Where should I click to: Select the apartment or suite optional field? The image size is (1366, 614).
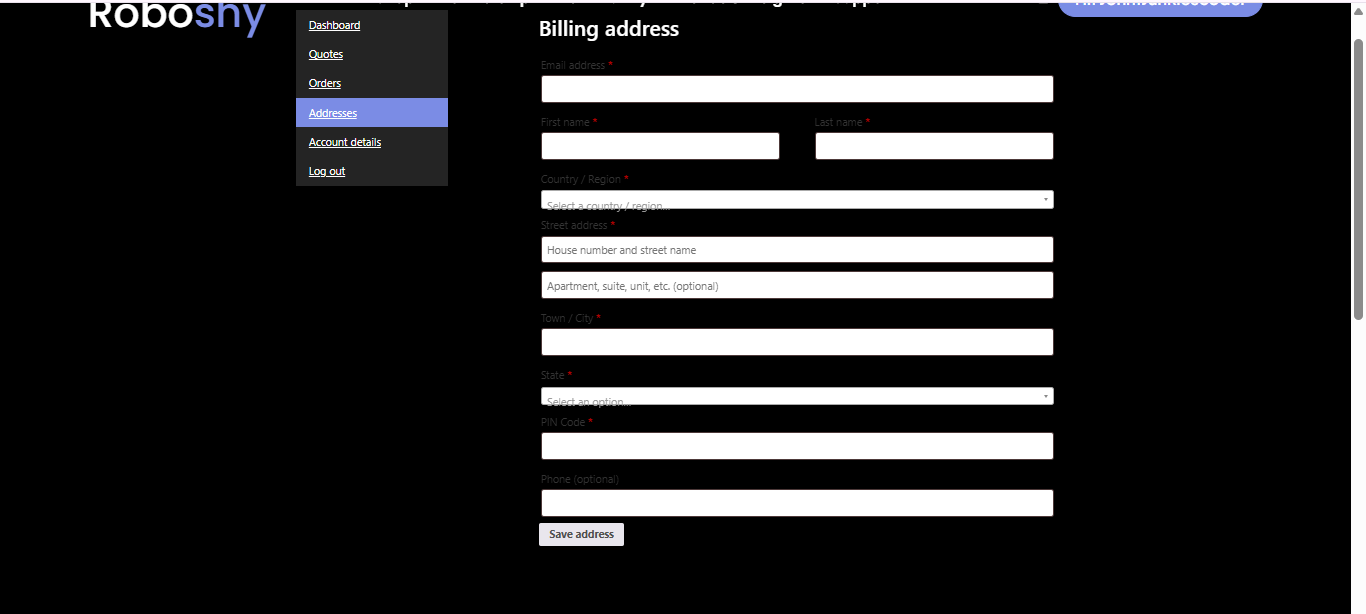pyautogui.click(x=797, y=285)
